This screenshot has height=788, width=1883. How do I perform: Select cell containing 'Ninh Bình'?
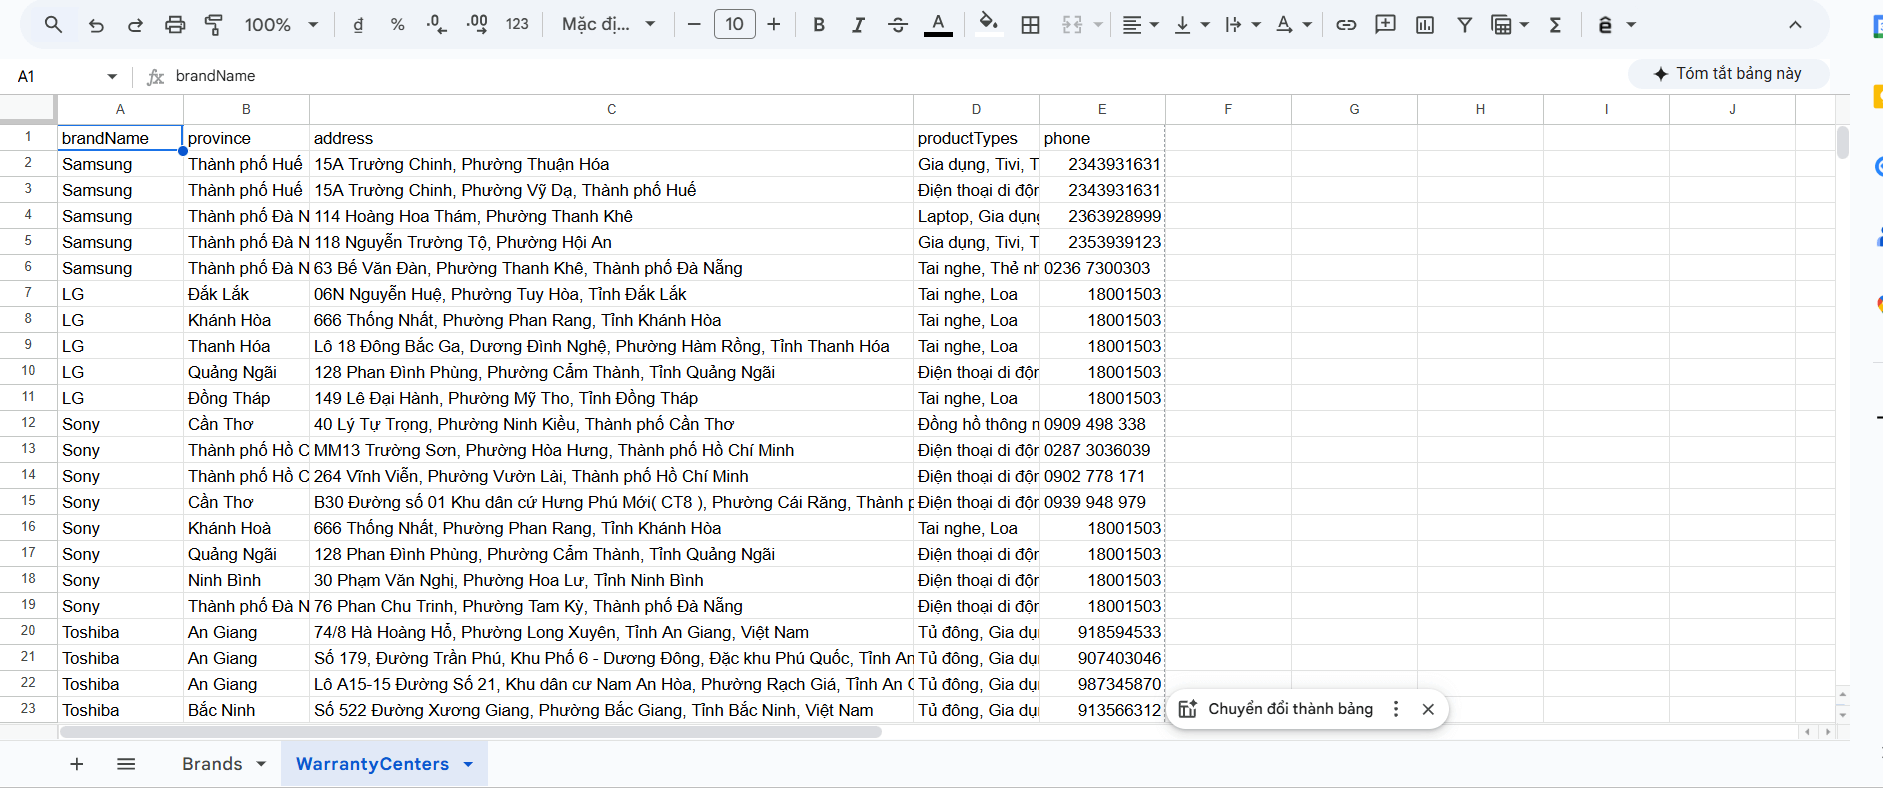click(x=246, y=580)
